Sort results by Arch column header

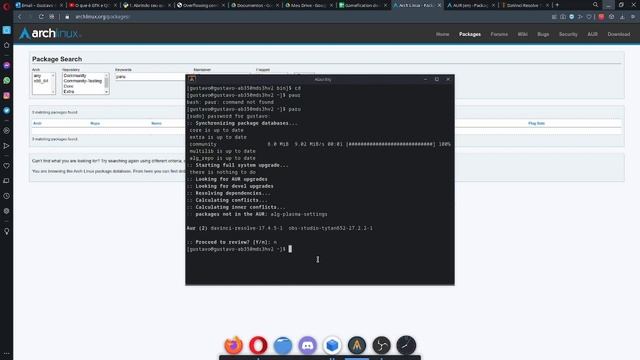point(37,123)
